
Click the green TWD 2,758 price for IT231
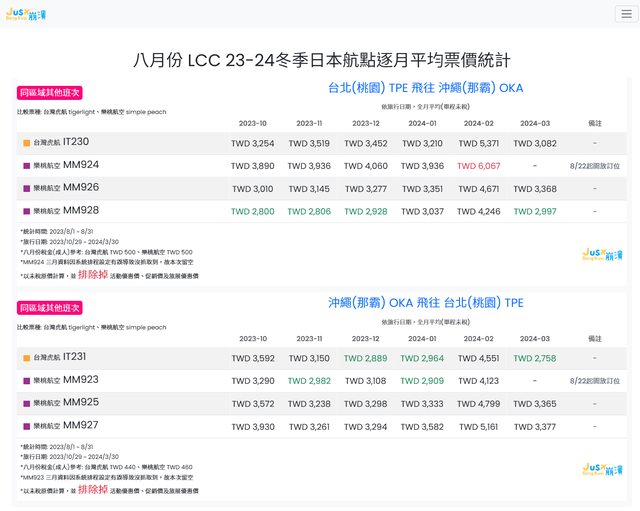pos(535,357)
